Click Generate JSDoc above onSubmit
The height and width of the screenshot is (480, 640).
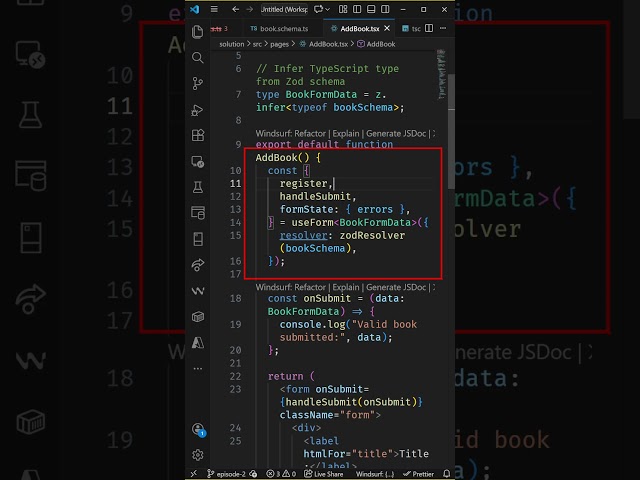click(396, 287)
